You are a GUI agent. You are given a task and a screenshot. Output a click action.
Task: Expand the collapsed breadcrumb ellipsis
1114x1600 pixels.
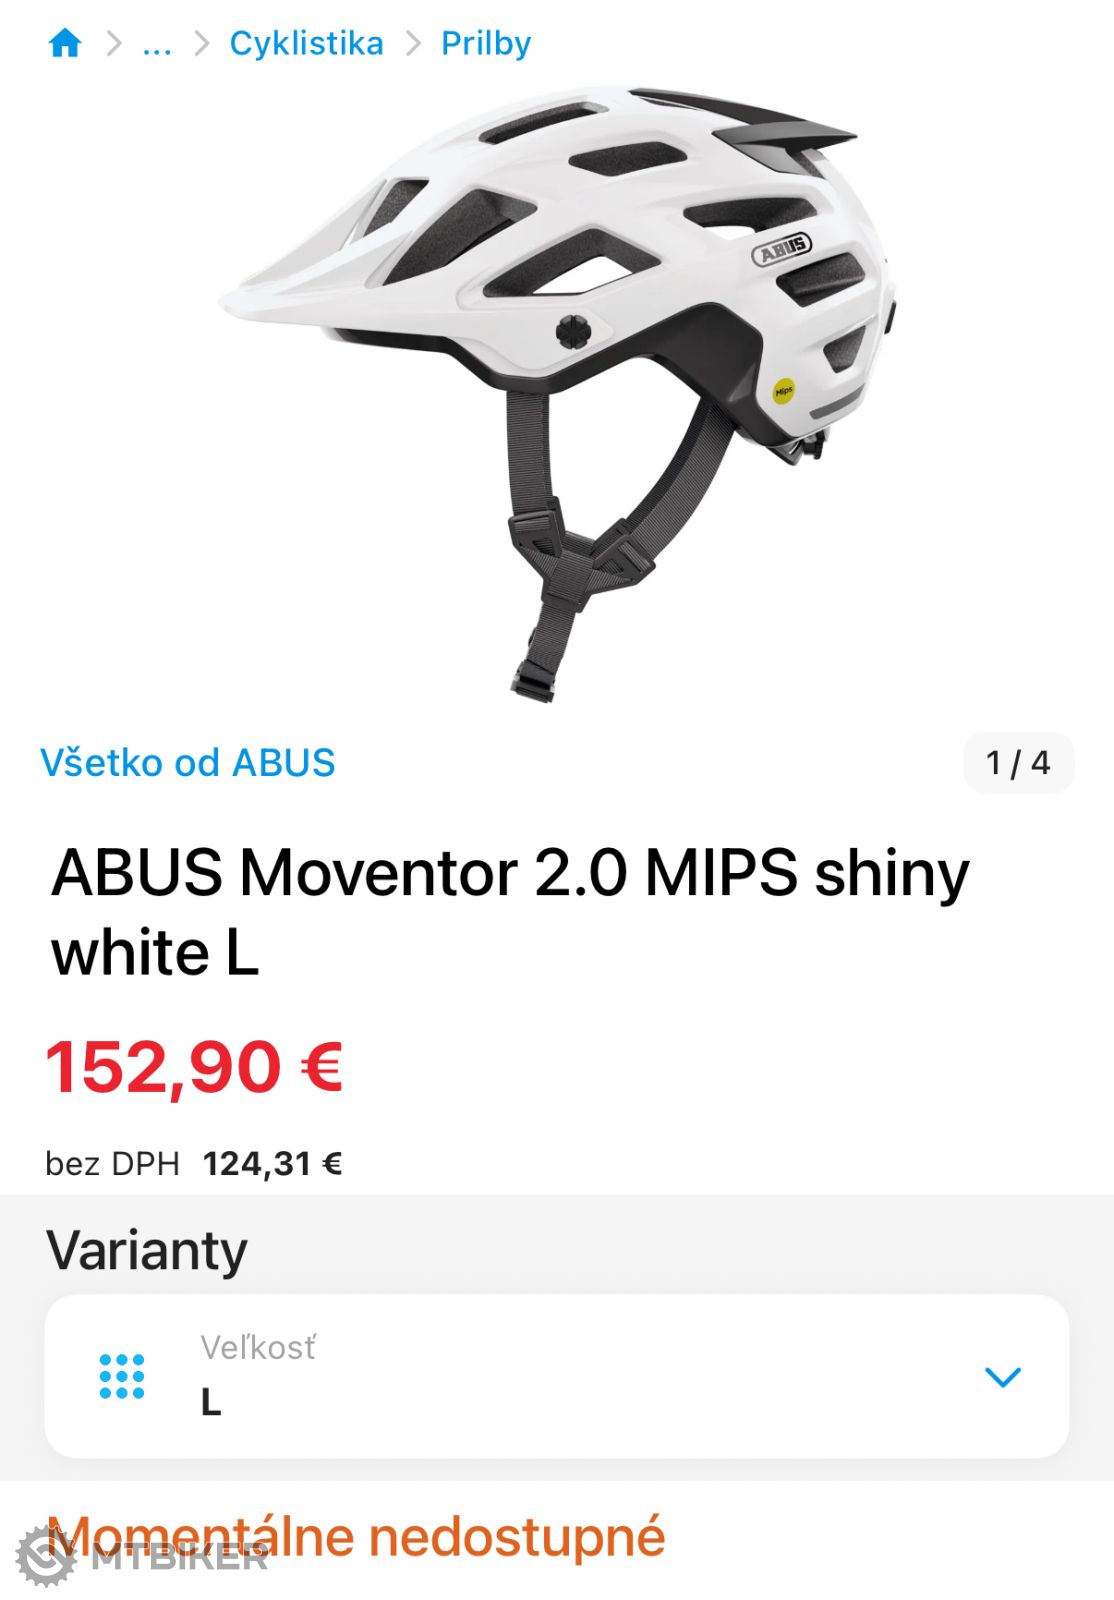pos(157,44)
